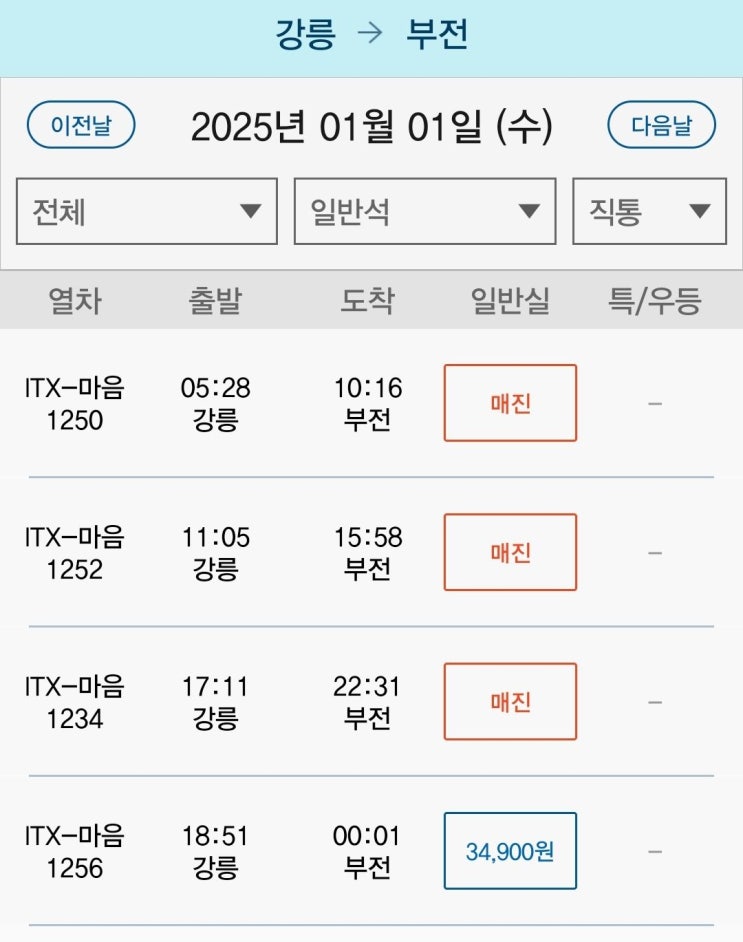This screenshot has height=942, width=743.
Task: Click the 도착 column header
Action: (x=367, y=300)
